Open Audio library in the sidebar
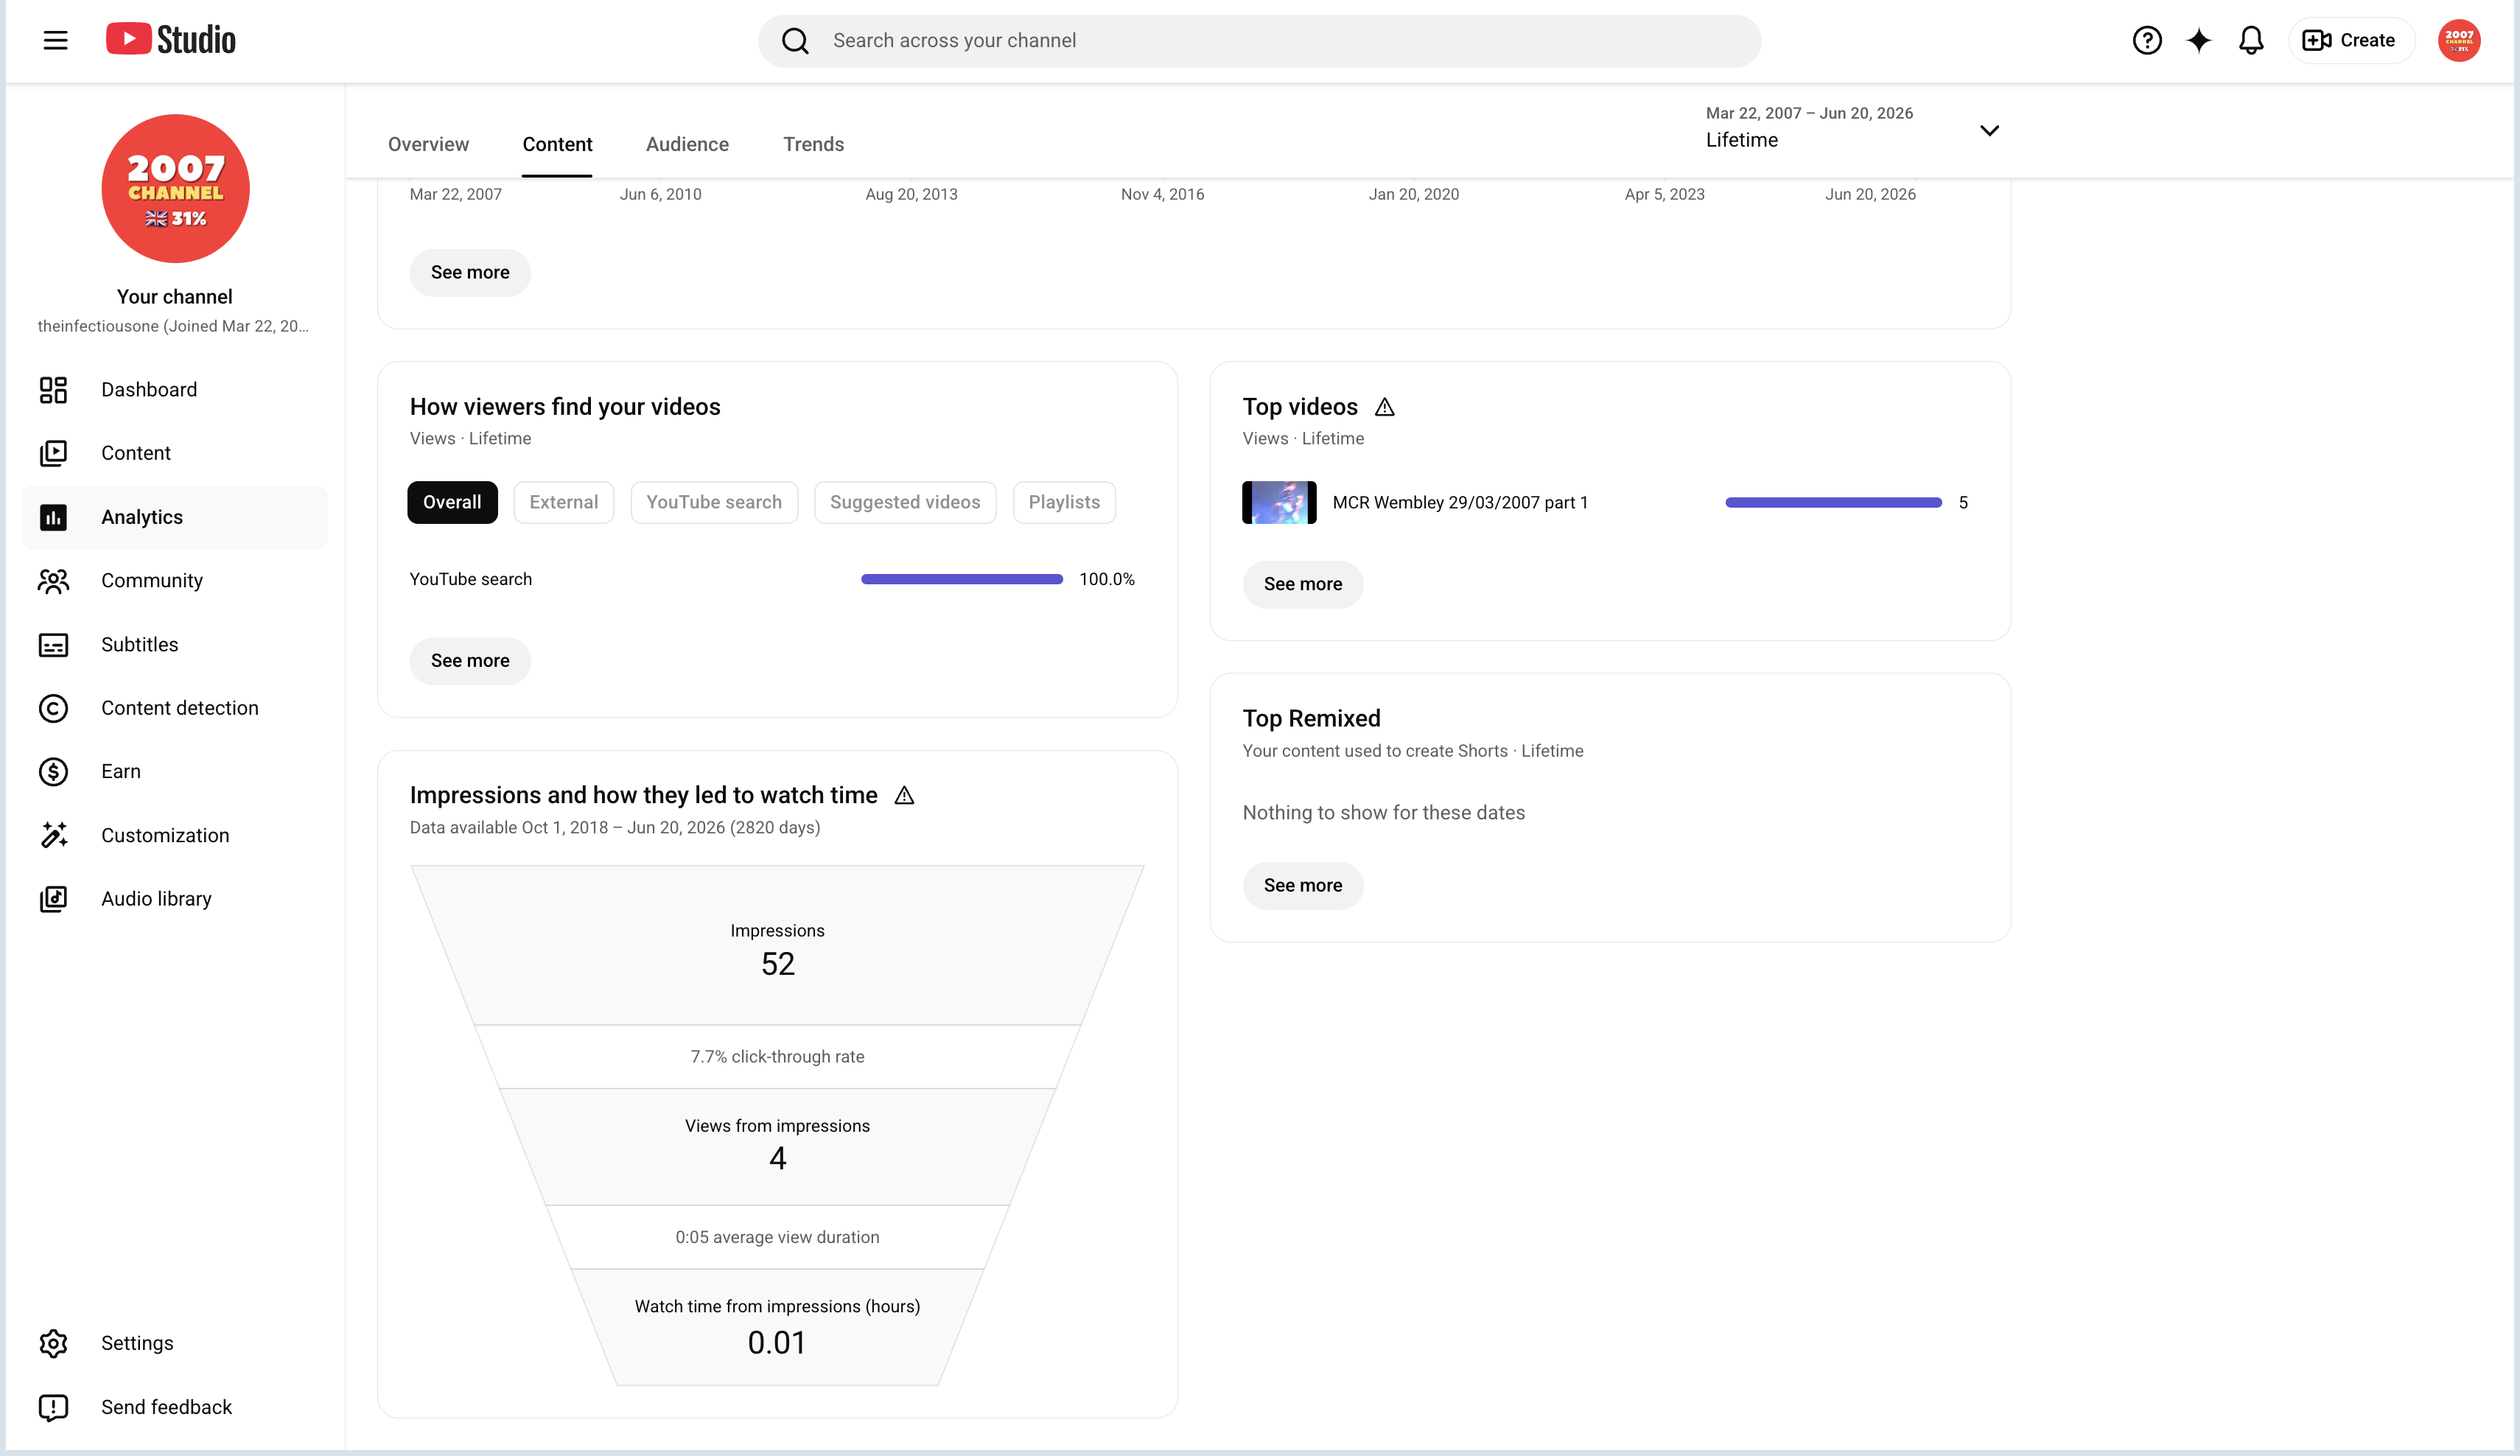 pos(175,899)
